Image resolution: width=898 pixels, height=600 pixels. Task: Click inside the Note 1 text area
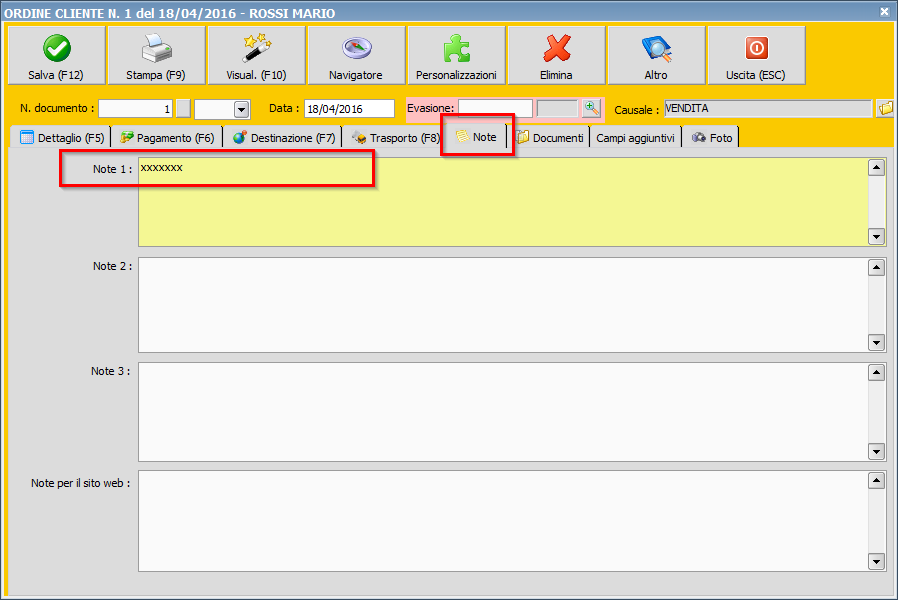point(503,203)
